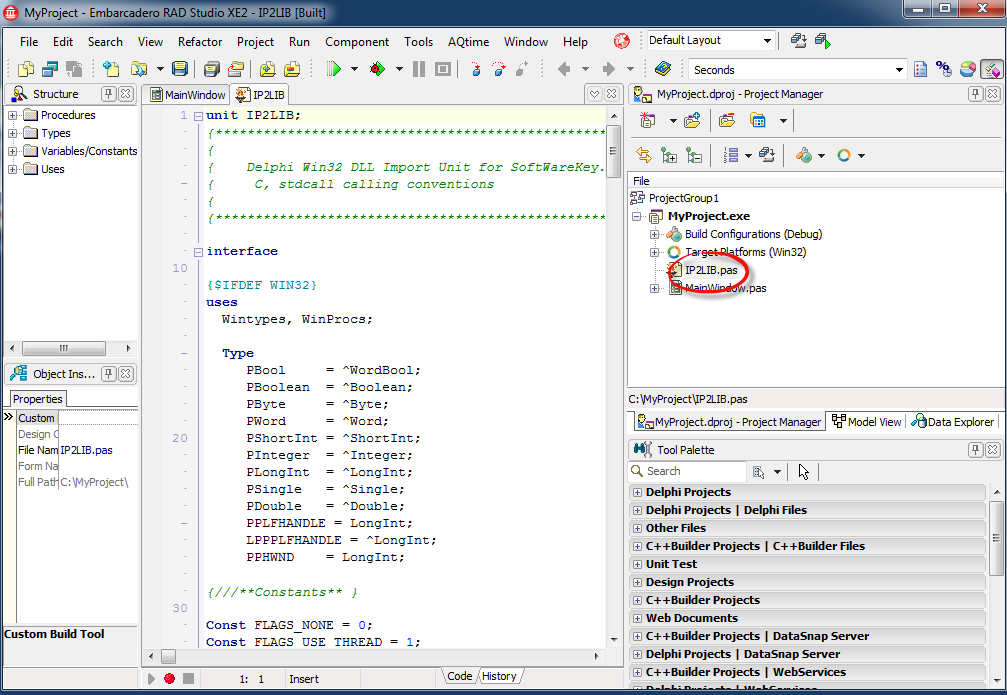Toggle the Tool Palette pin button
The image size is (1007, 695).
point(975,450)
